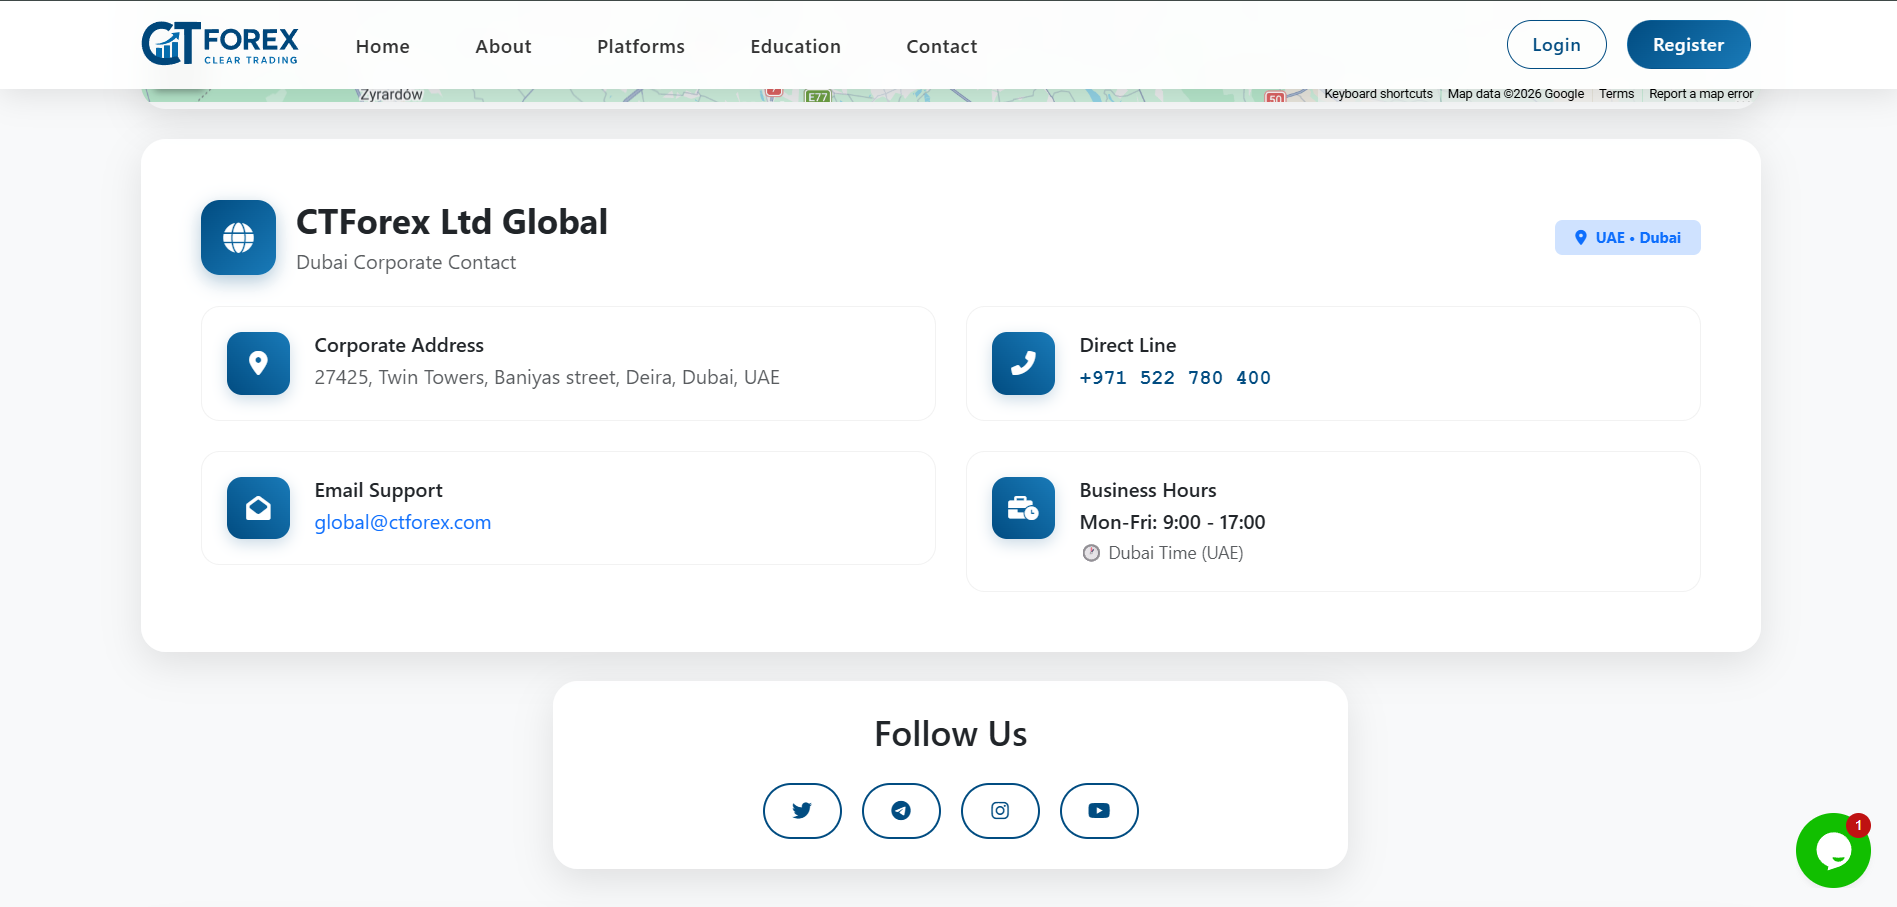Click the Email Support envelope icon
Screen dimensions: 1897x907
[258, 508]
